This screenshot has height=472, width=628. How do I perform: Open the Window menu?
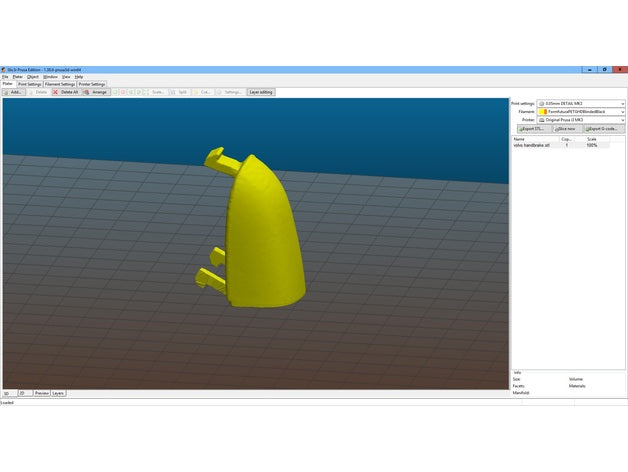click(50, 77)
